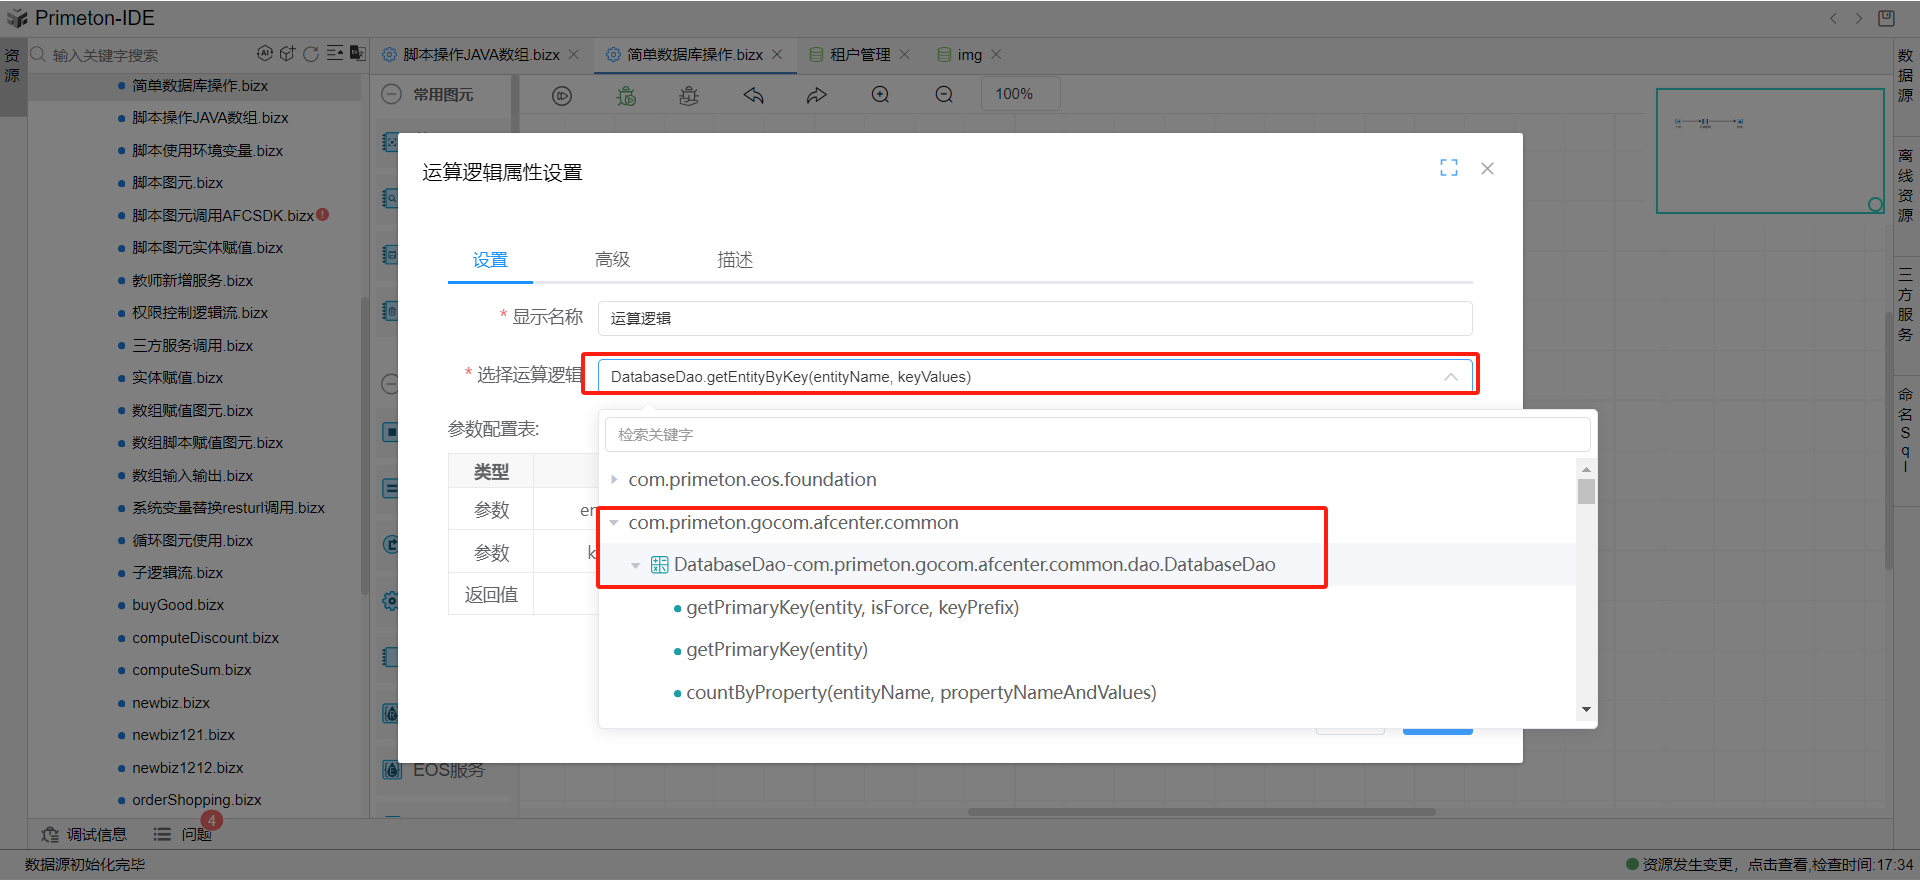Image resolution: width=1920 pixels, height=880 pixels.
Task: Open the 选择运算逻辑 dropdown
Action: [1034, 377]
